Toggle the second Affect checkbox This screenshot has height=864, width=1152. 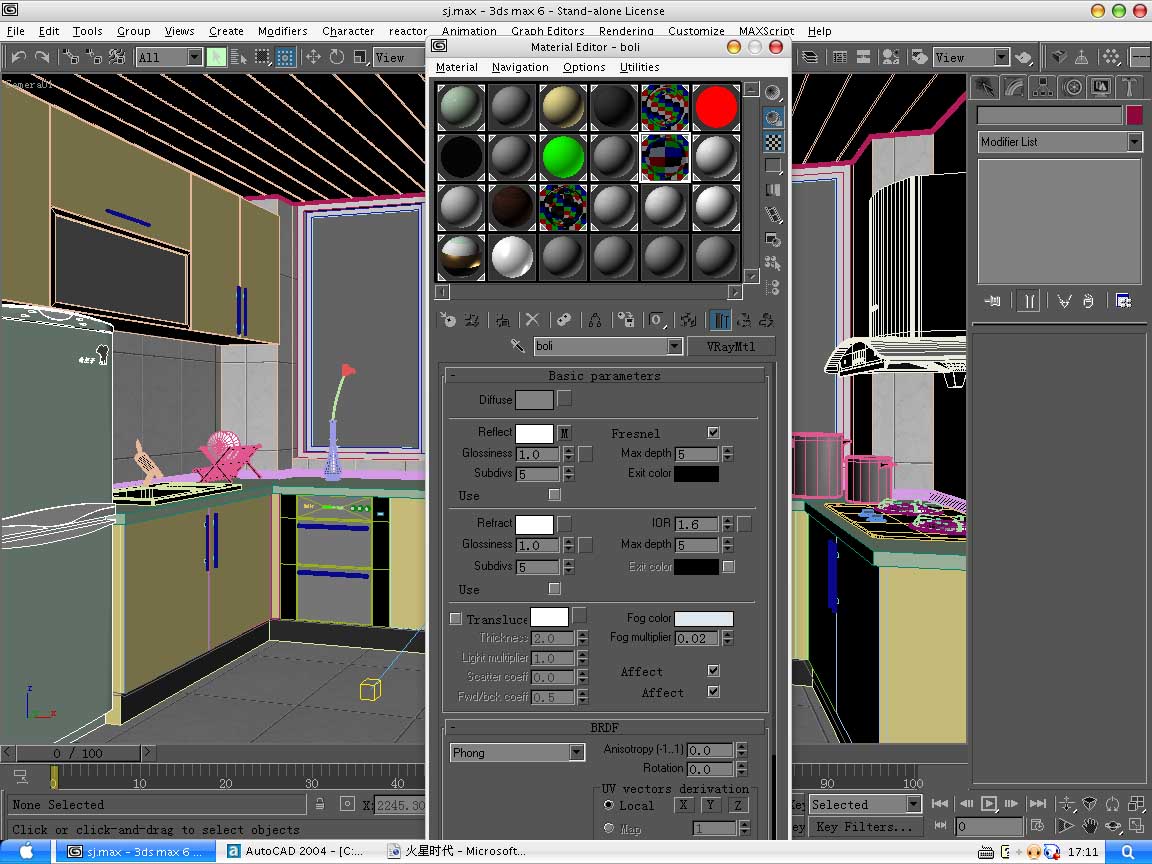click(713, 691)
